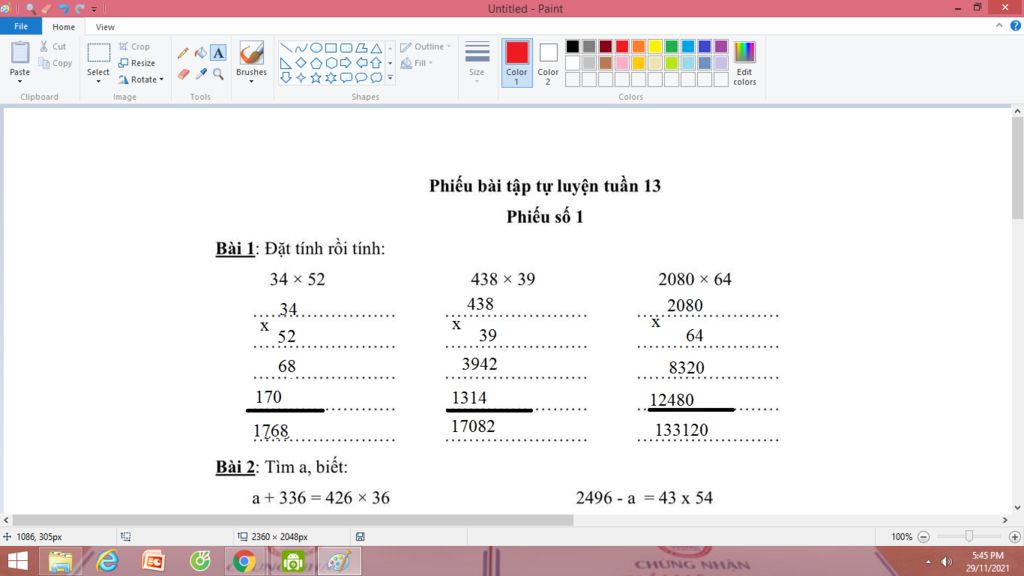Open the Paint Help icon
The width and height of the screenshot is (1024, 576).
click(1016, 25)
